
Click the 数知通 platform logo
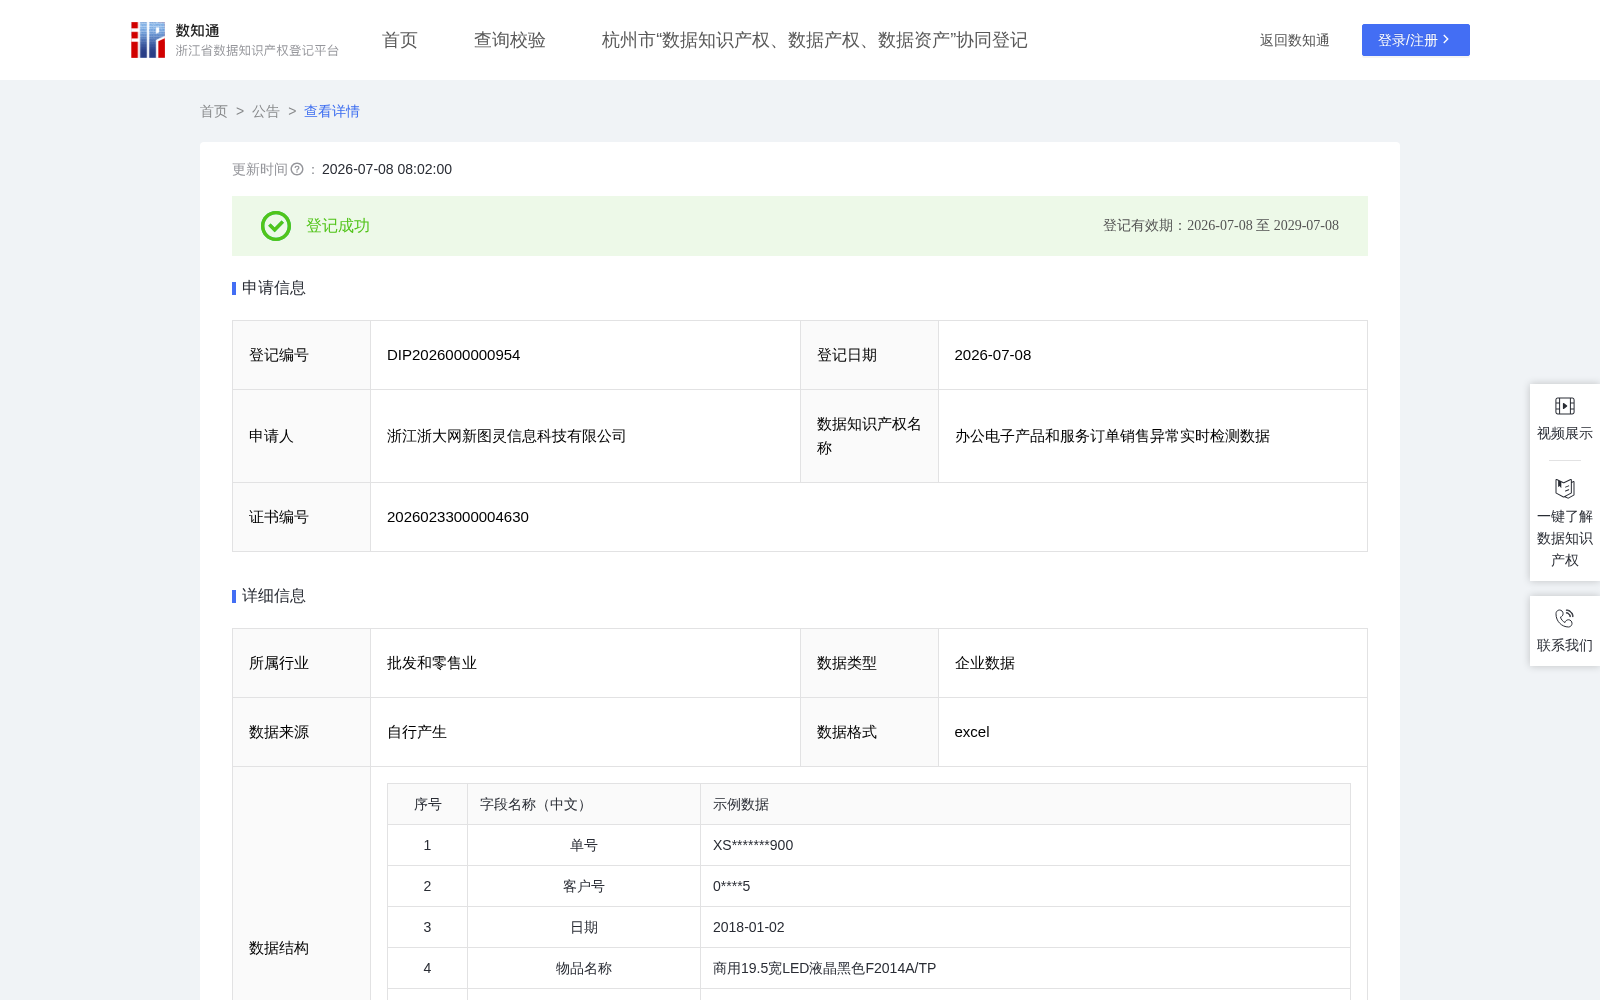pos(235,40)
